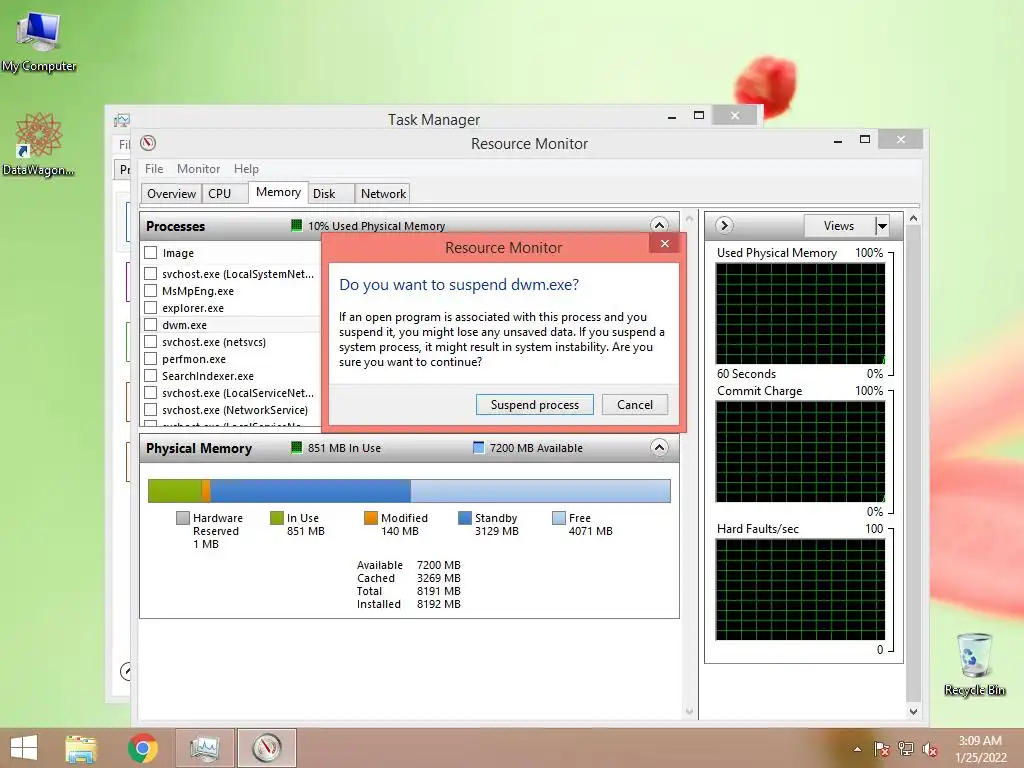
Task: Open the Windows Start button
Action: [x=24, y=748]
